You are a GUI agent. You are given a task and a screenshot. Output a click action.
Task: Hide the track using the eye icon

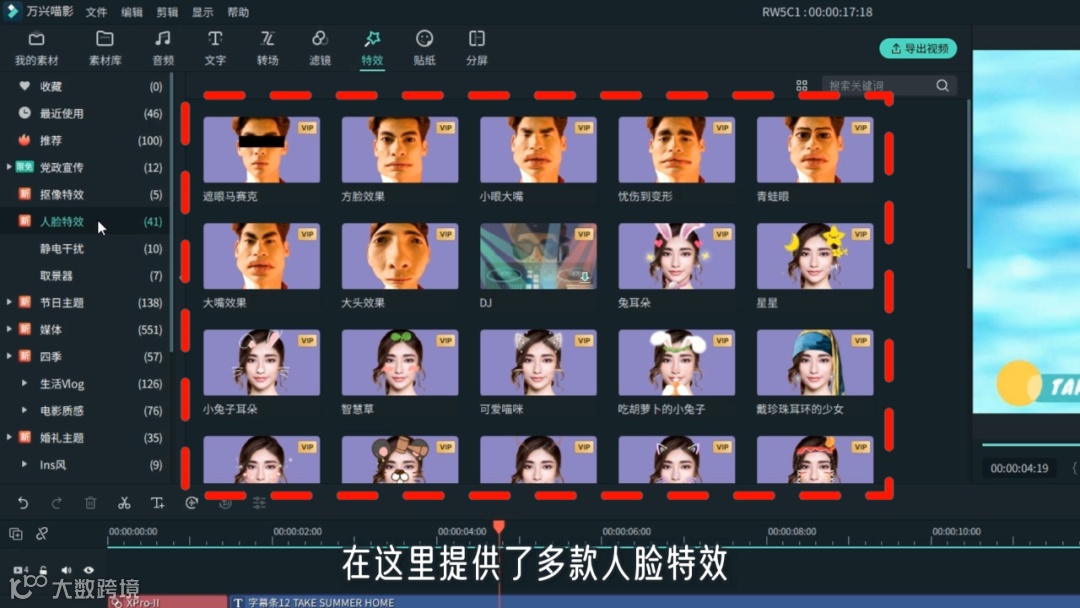tap(89, 570)
